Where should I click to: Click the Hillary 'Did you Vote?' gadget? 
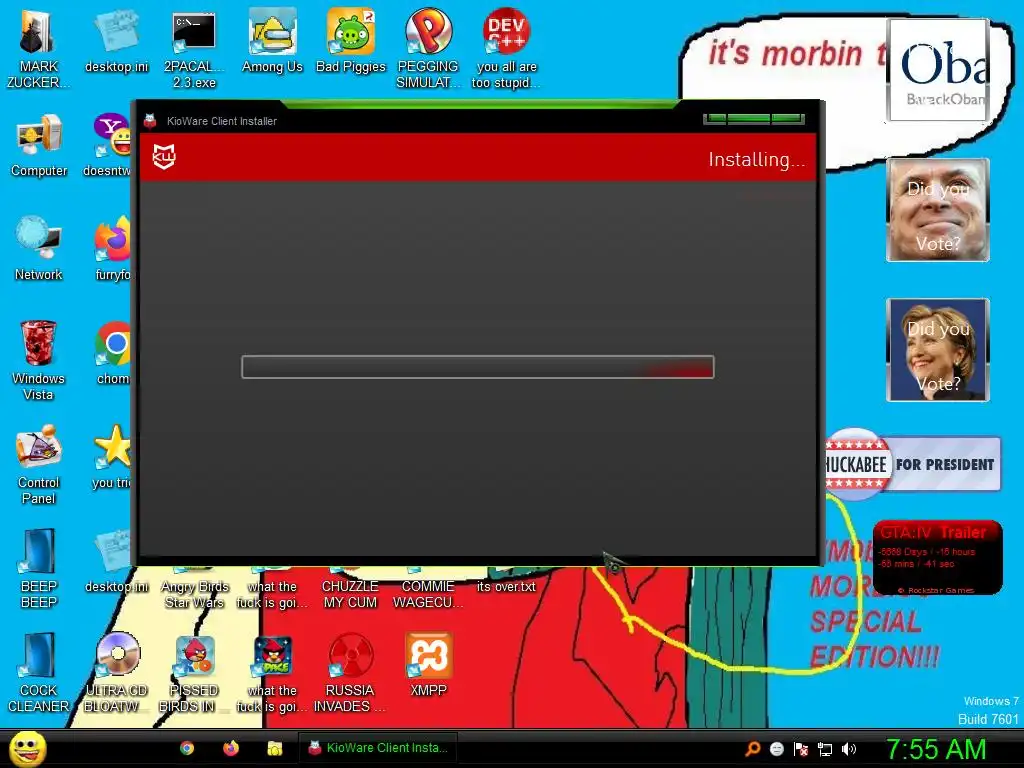937,350
